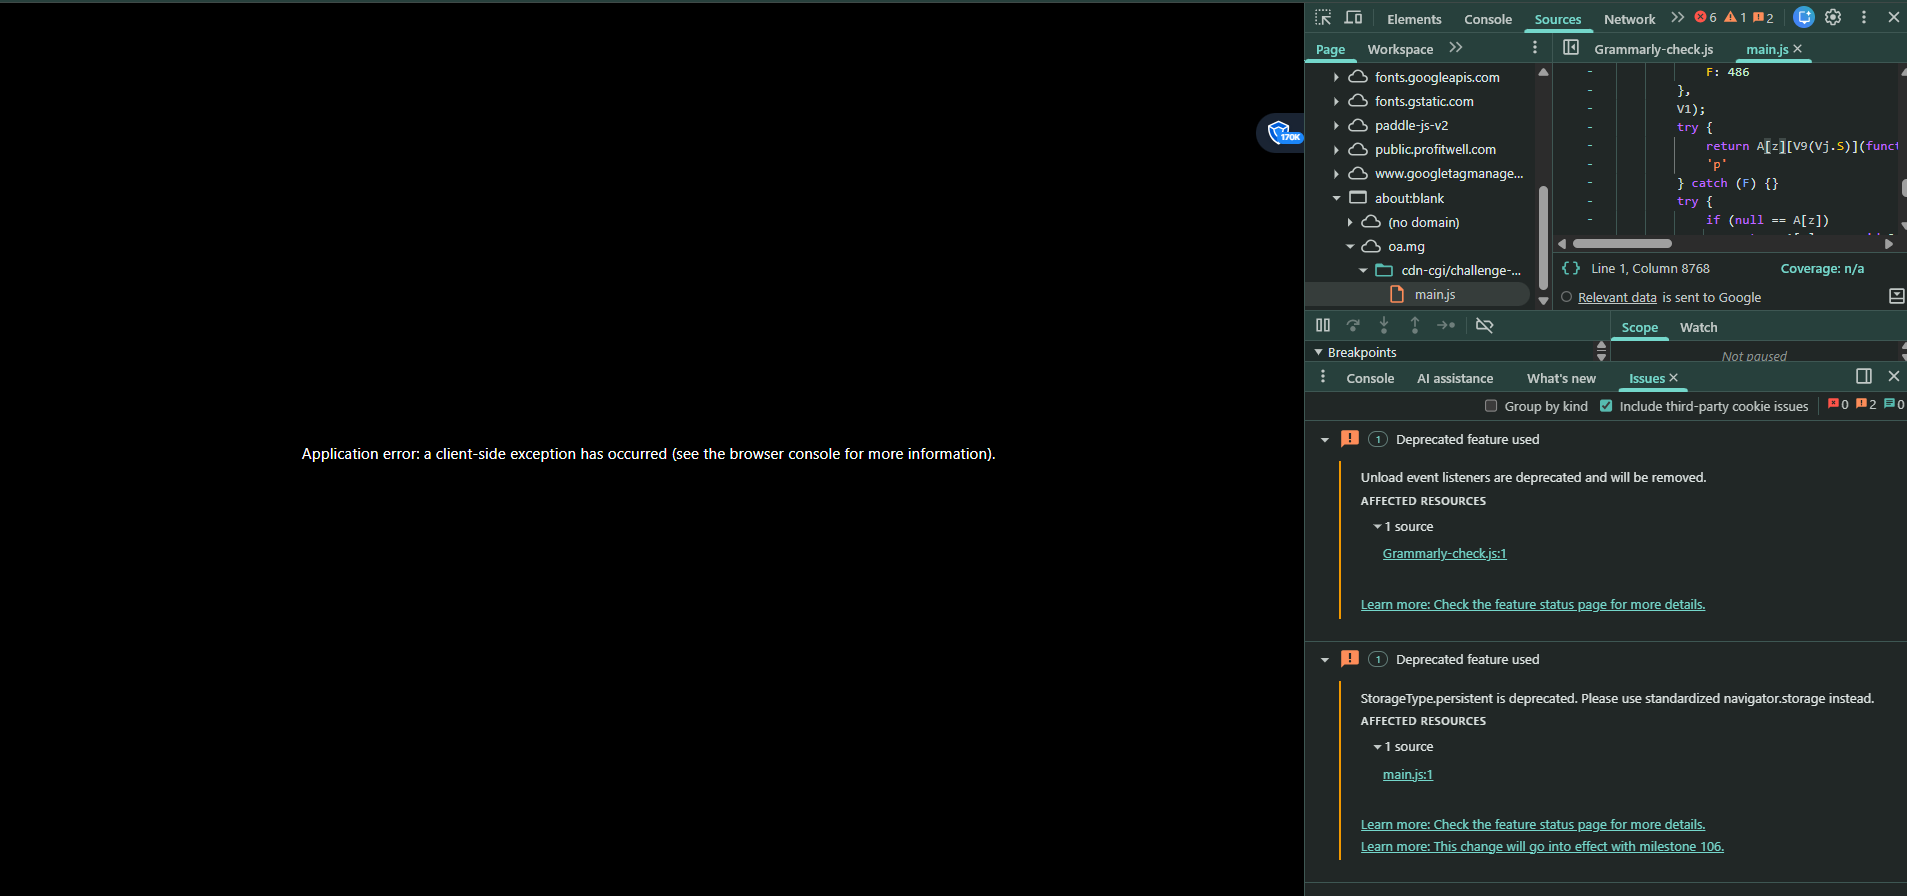The height and width of the screenshot is (896, 1907).
Task: Open the AI assistance drawer tab
Action: pos(1455,378)
